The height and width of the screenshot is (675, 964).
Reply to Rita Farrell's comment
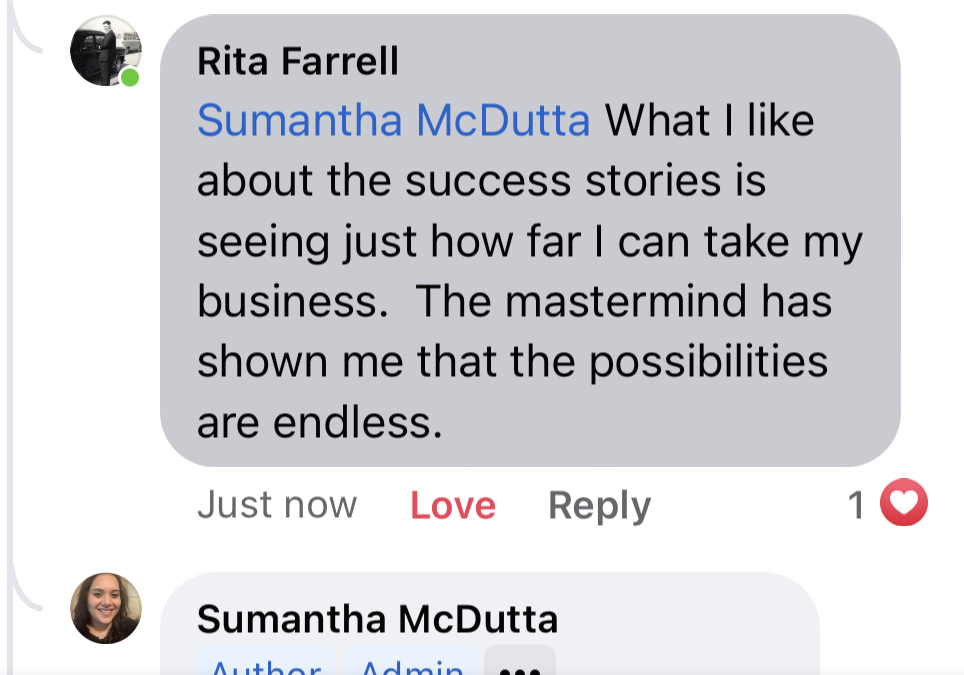599,505
